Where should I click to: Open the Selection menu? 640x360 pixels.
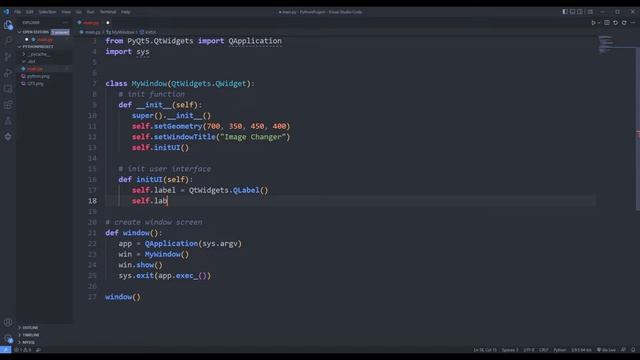click(x=47, y=12)
